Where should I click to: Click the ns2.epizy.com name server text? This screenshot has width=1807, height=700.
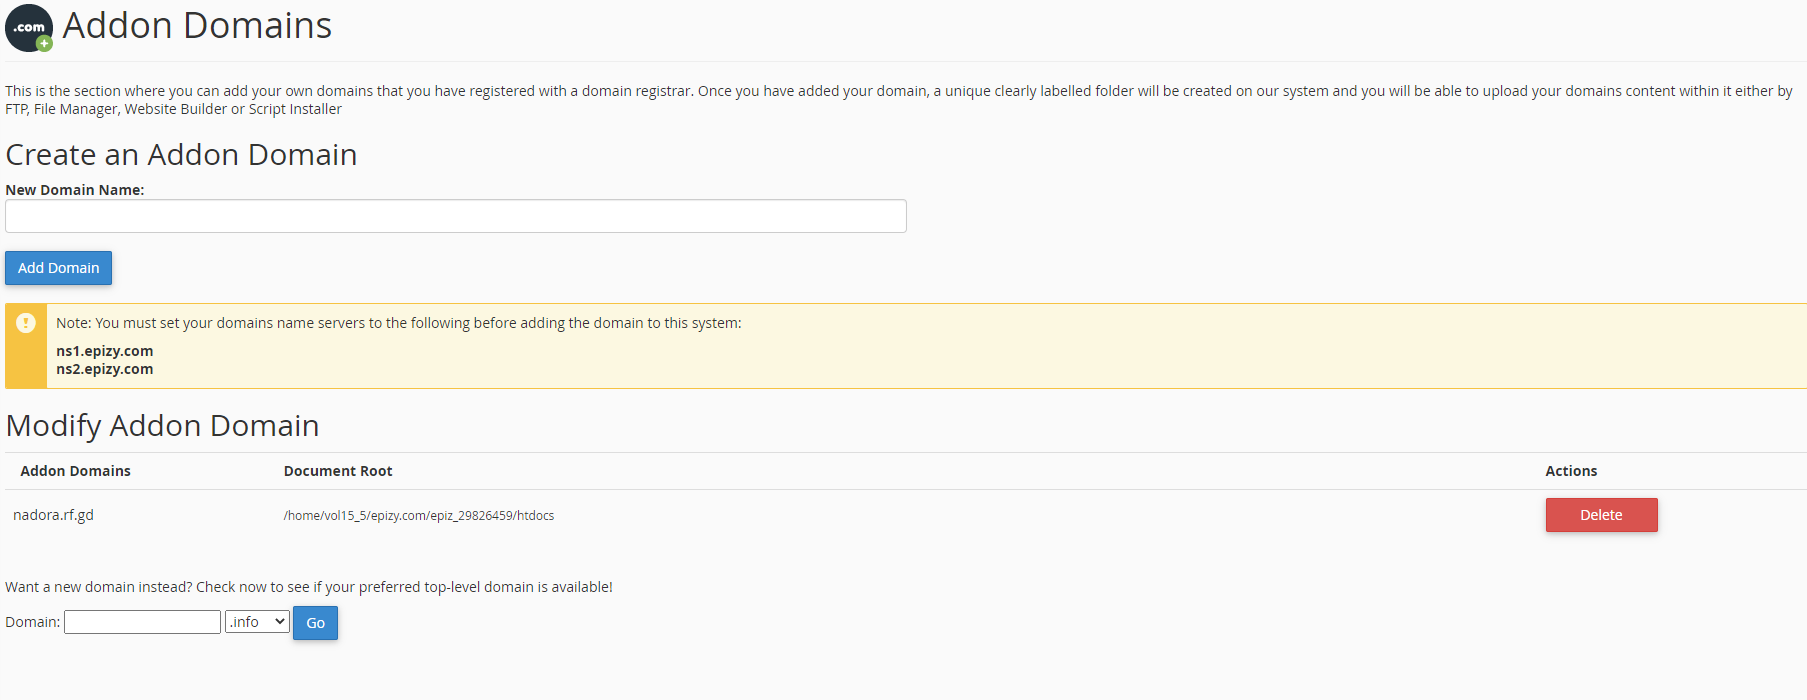point(104,369)
